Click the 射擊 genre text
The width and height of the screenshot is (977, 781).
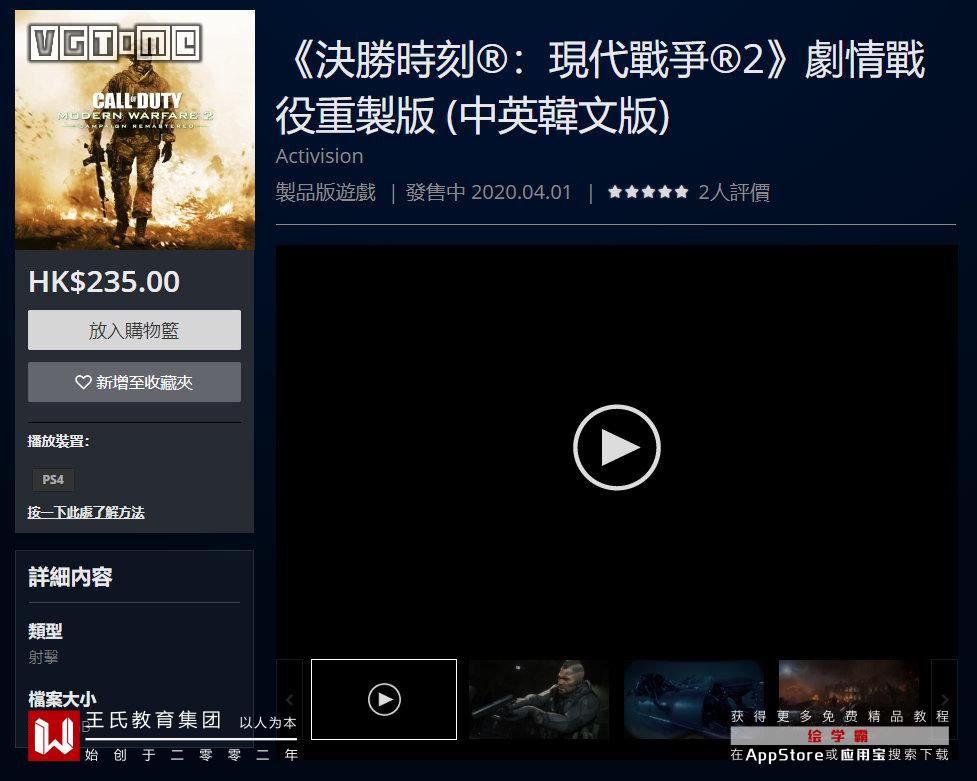pos(44,657)
